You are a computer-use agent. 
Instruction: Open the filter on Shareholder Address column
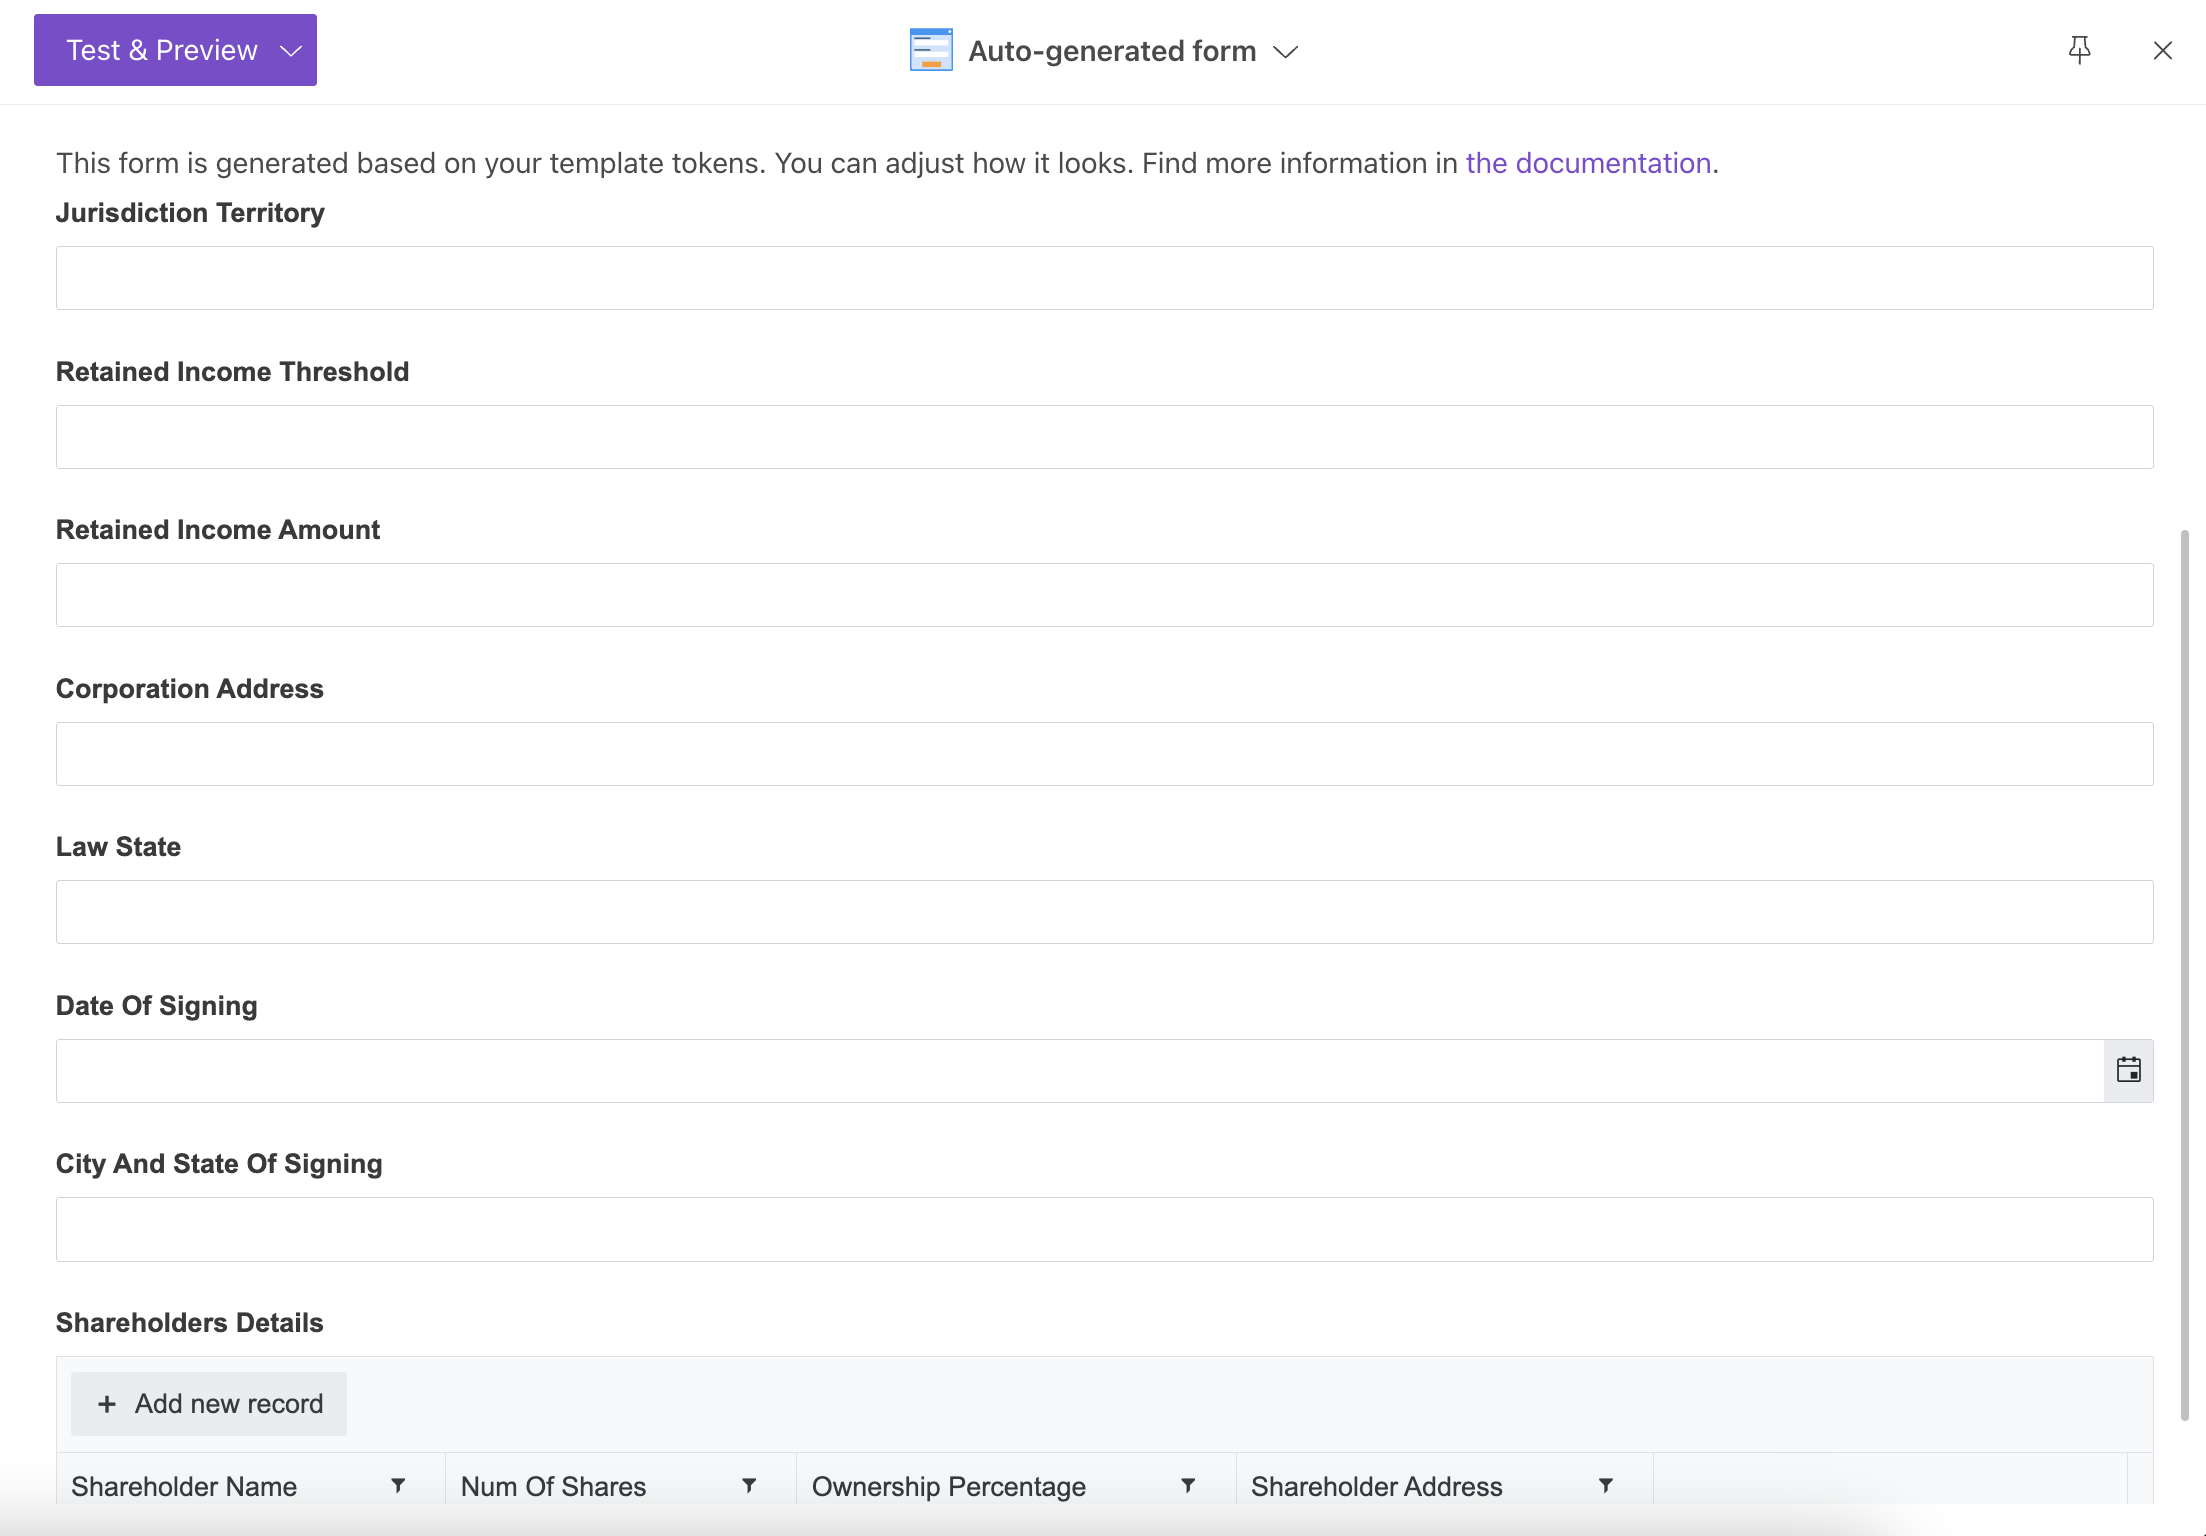click(x=1605, y=1486)
